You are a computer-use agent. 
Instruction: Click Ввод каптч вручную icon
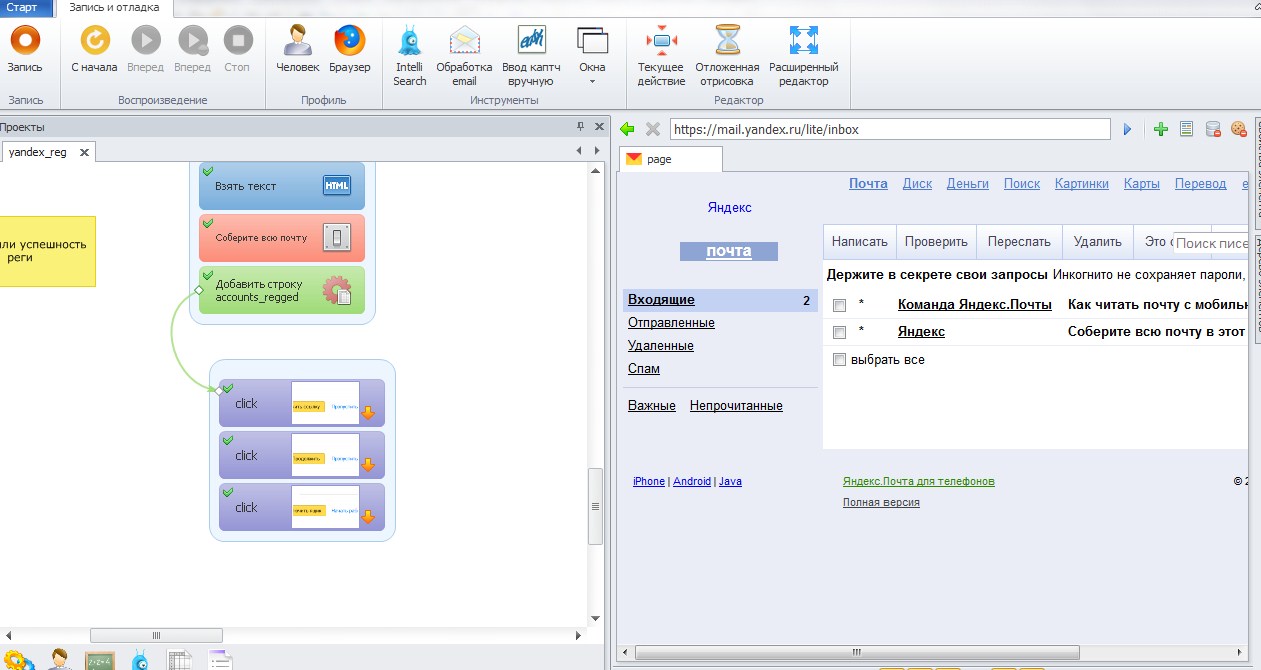[x=531, y=41]
